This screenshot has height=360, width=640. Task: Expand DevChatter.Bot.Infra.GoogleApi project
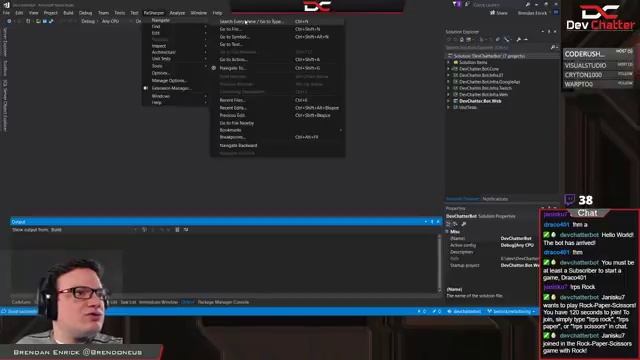[x=449, y=82]
